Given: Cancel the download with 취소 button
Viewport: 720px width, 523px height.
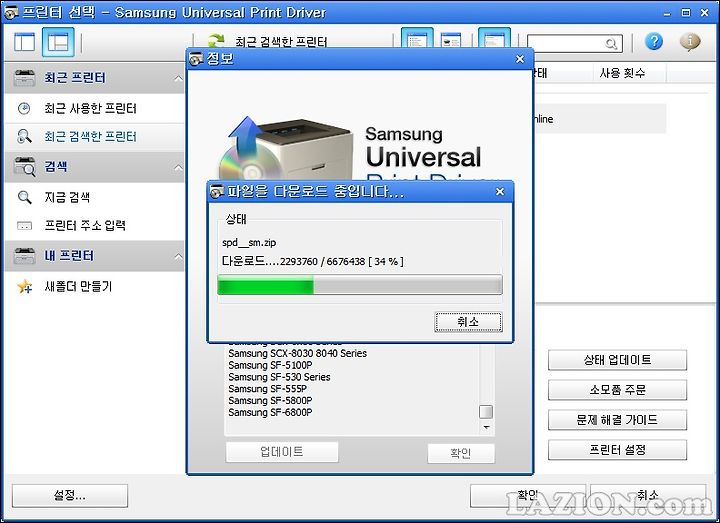Looking at the screenshot, I should [x=468, y=322].
